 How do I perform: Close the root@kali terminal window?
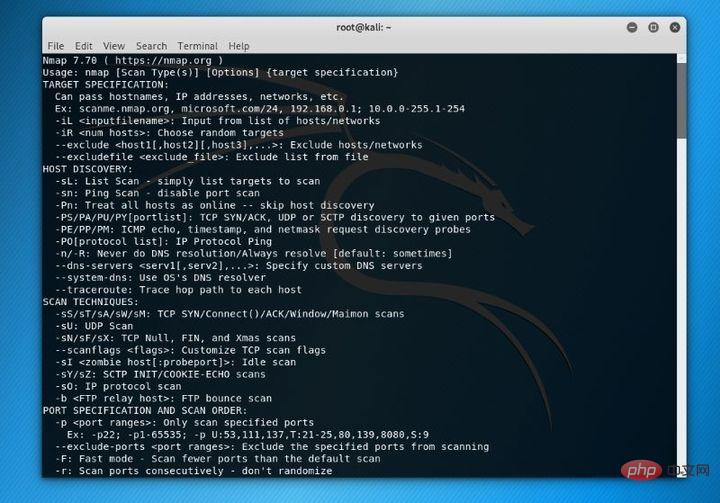click(675, 28)
